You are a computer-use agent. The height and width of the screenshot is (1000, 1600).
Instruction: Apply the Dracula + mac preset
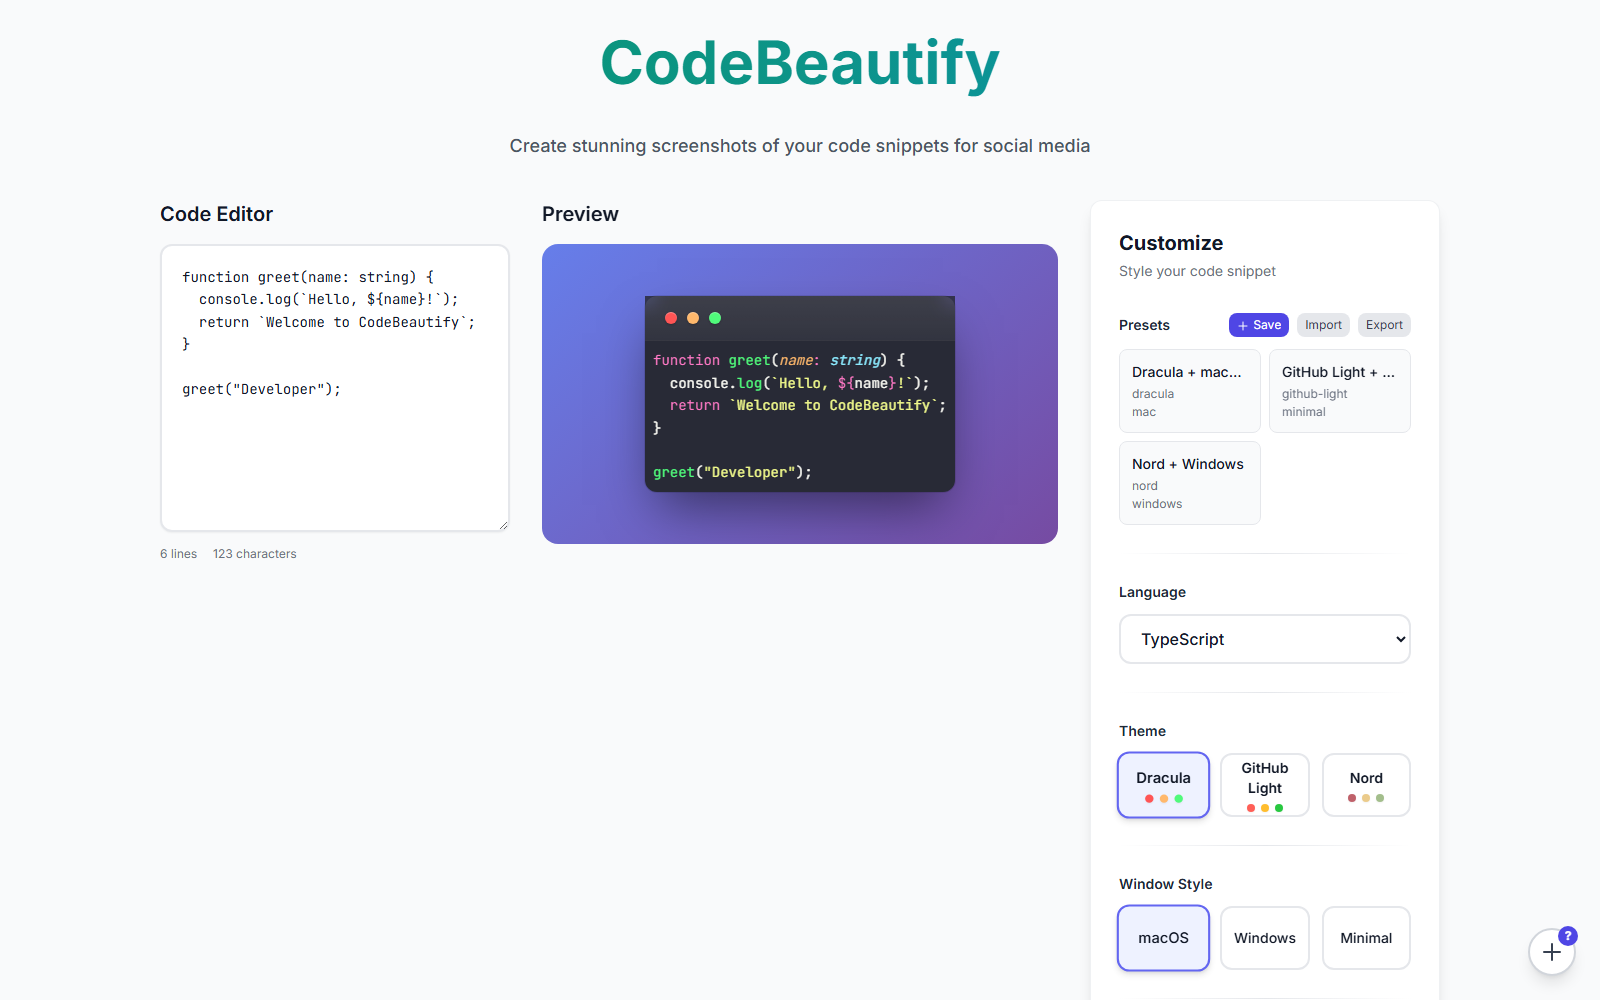tap(1190, 391)
